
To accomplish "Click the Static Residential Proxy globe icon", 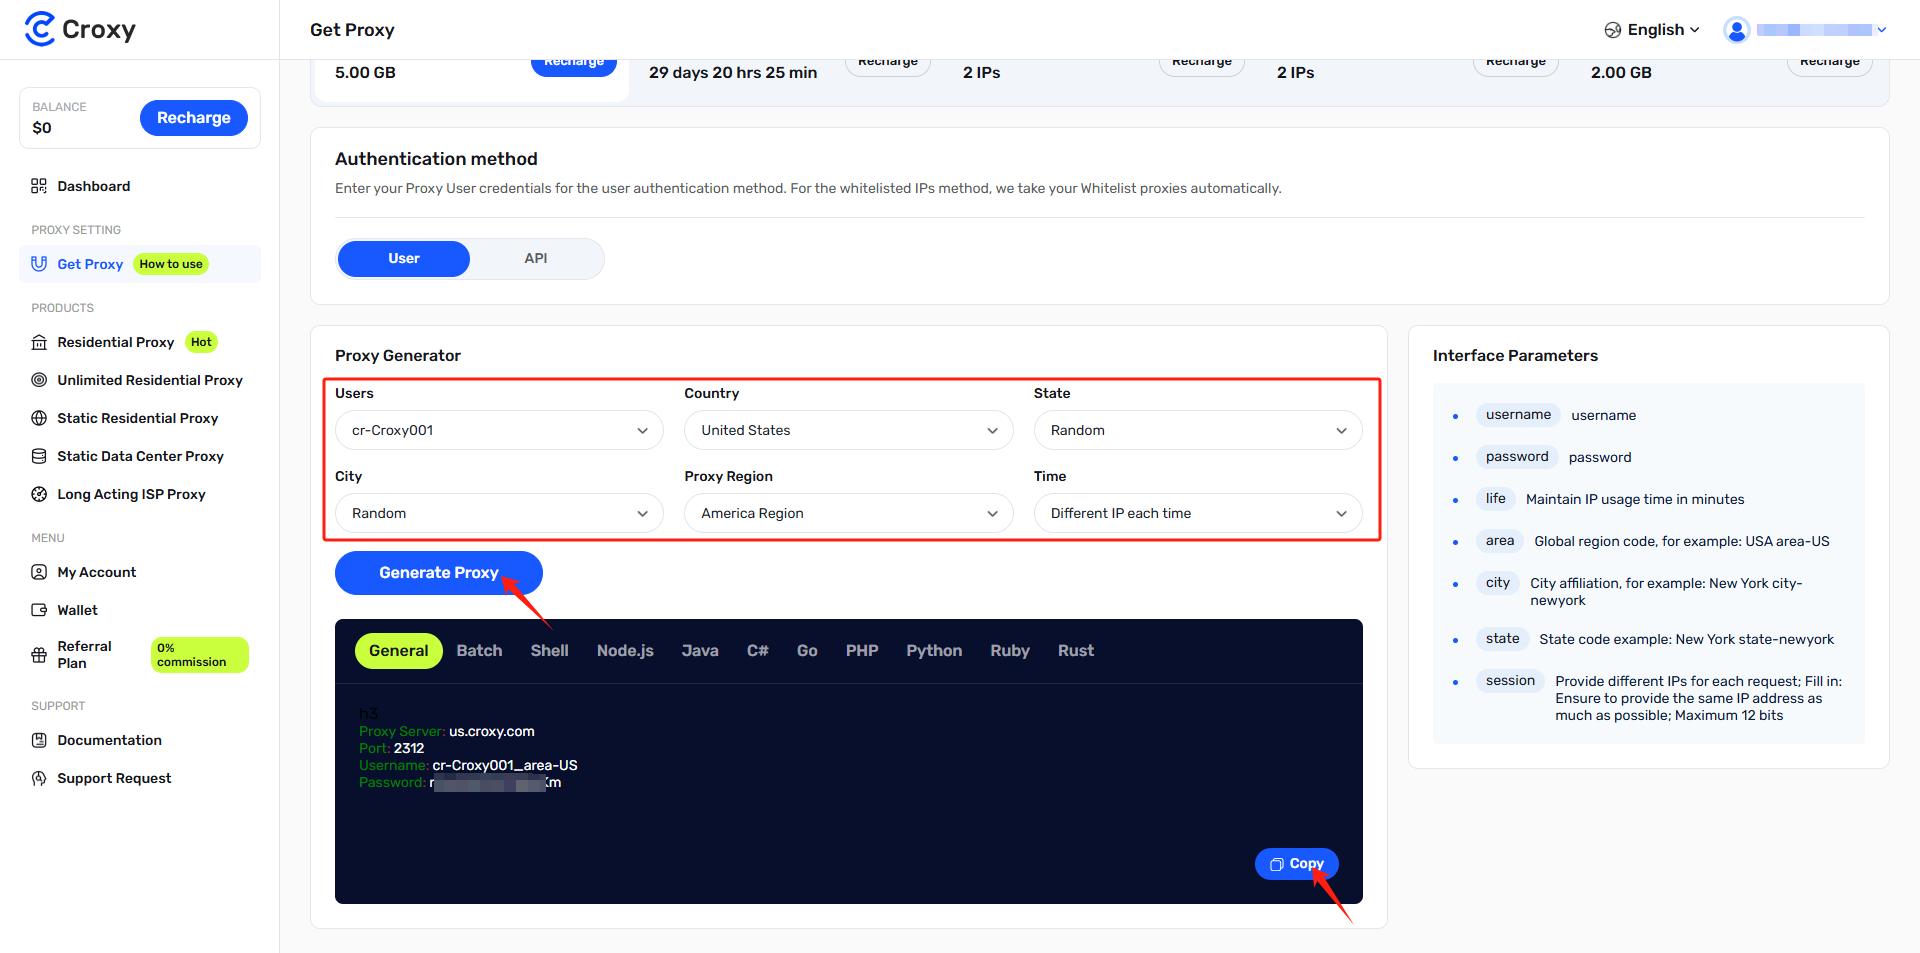I will click(x=39, y=418).
